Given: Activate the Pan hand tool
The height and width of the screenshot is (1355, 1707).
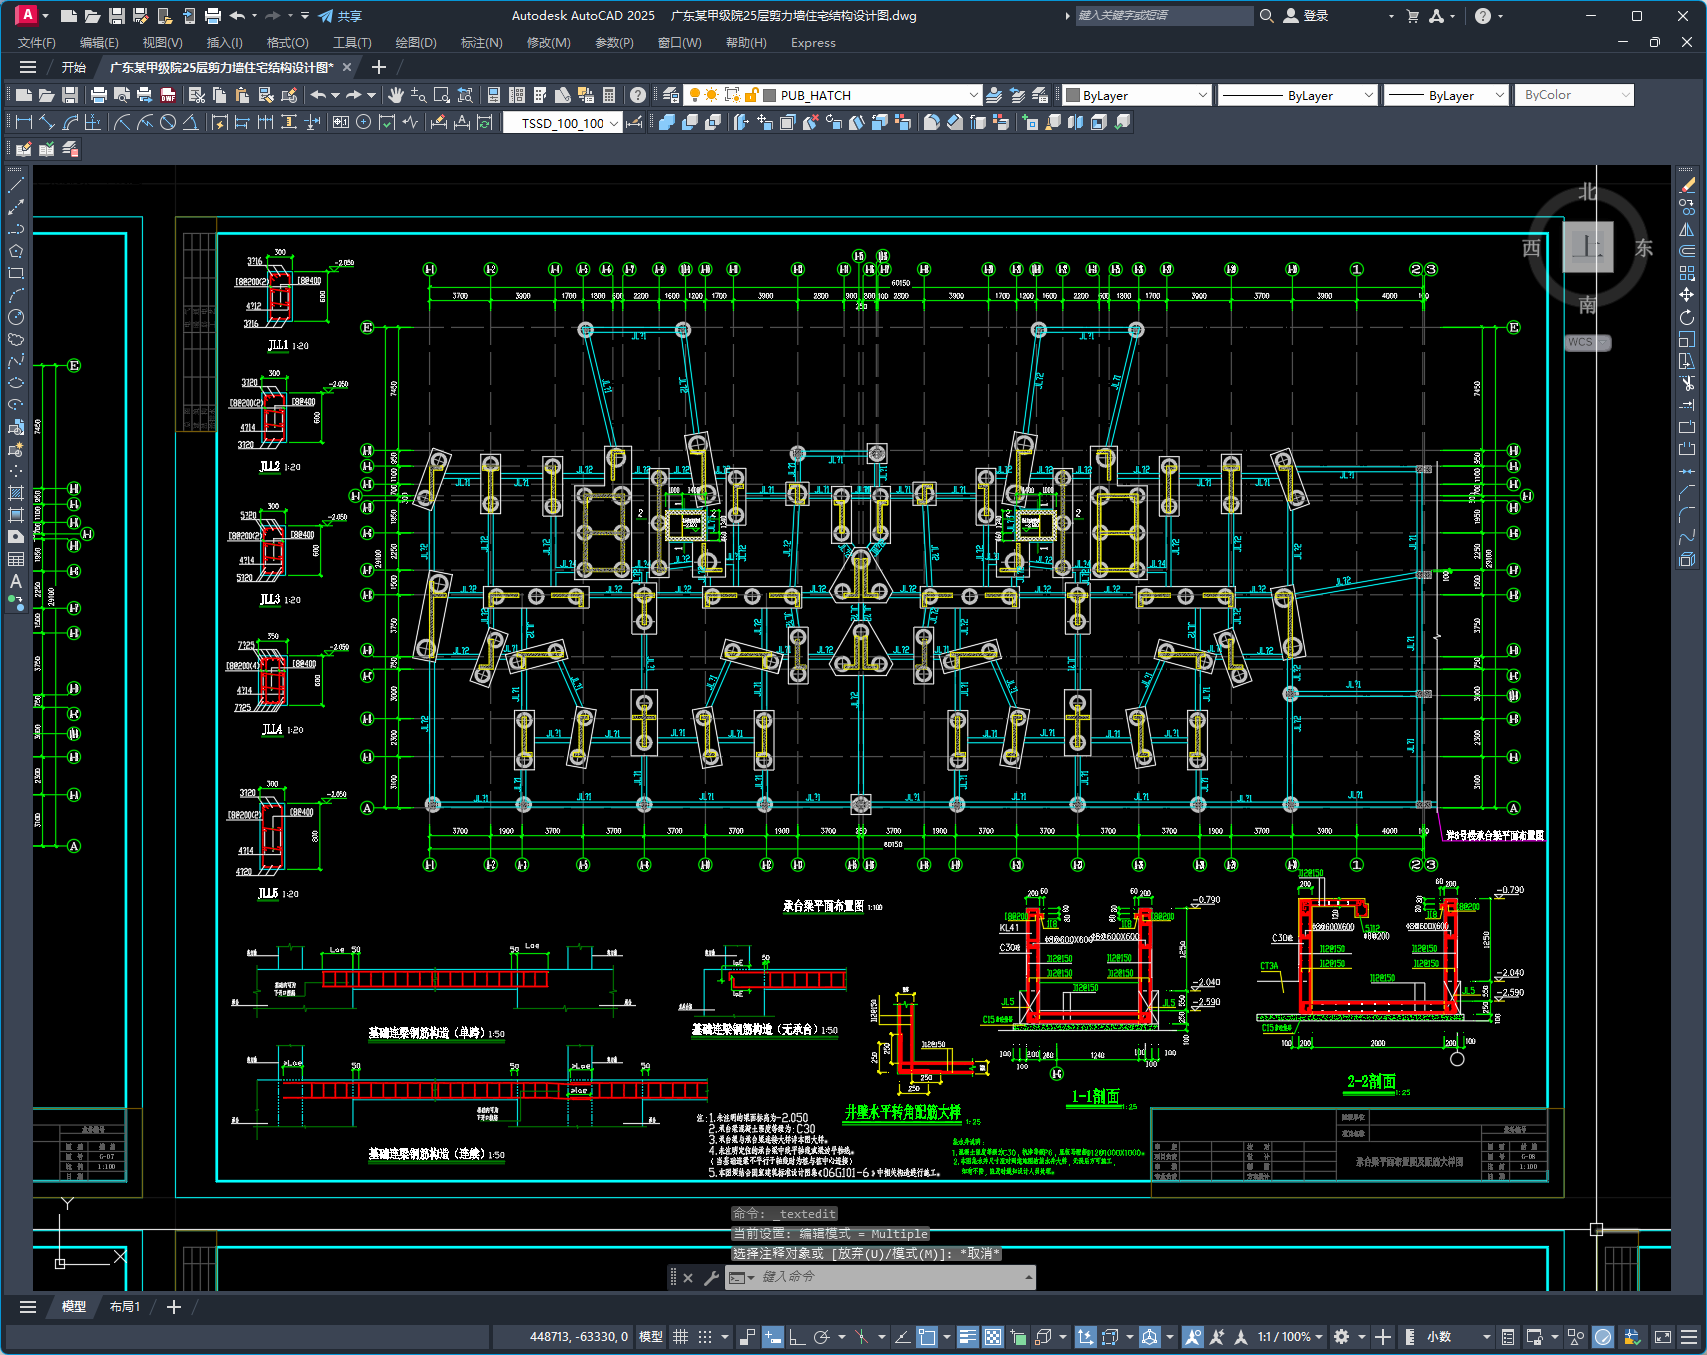Looking at the screenshot, I should [396, 95].
